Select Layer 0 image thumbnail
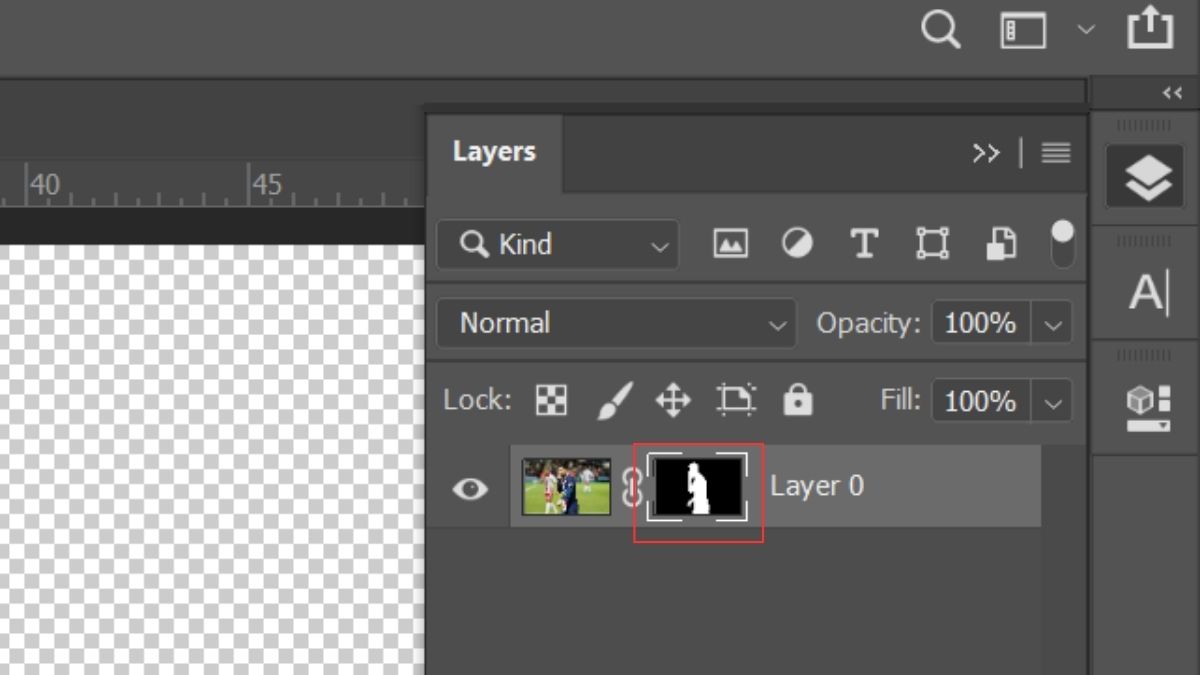The width and height of the screenshot is (1200, 675). point(567,487)
